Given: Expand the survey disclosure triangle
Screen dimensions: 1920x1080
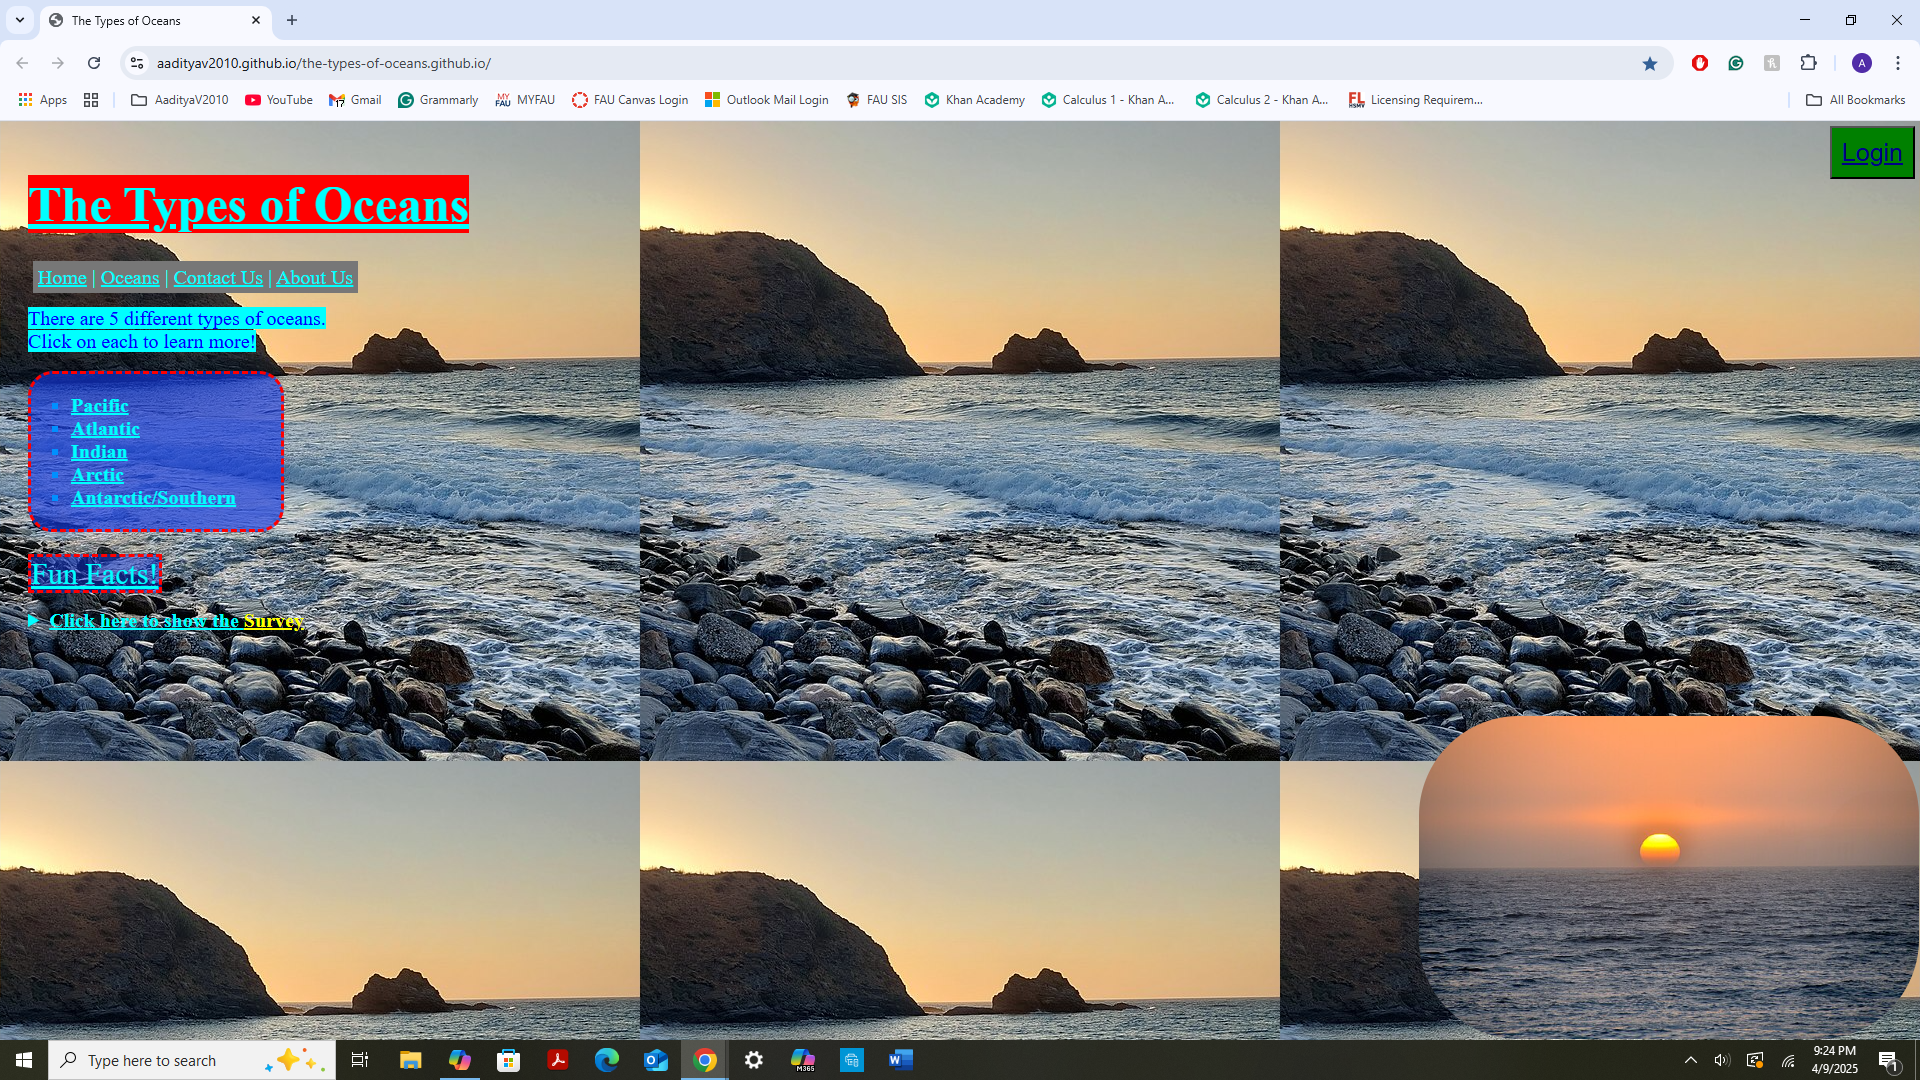Looking at the screenshot, I should pyautogui.click(x=34, y=621).
